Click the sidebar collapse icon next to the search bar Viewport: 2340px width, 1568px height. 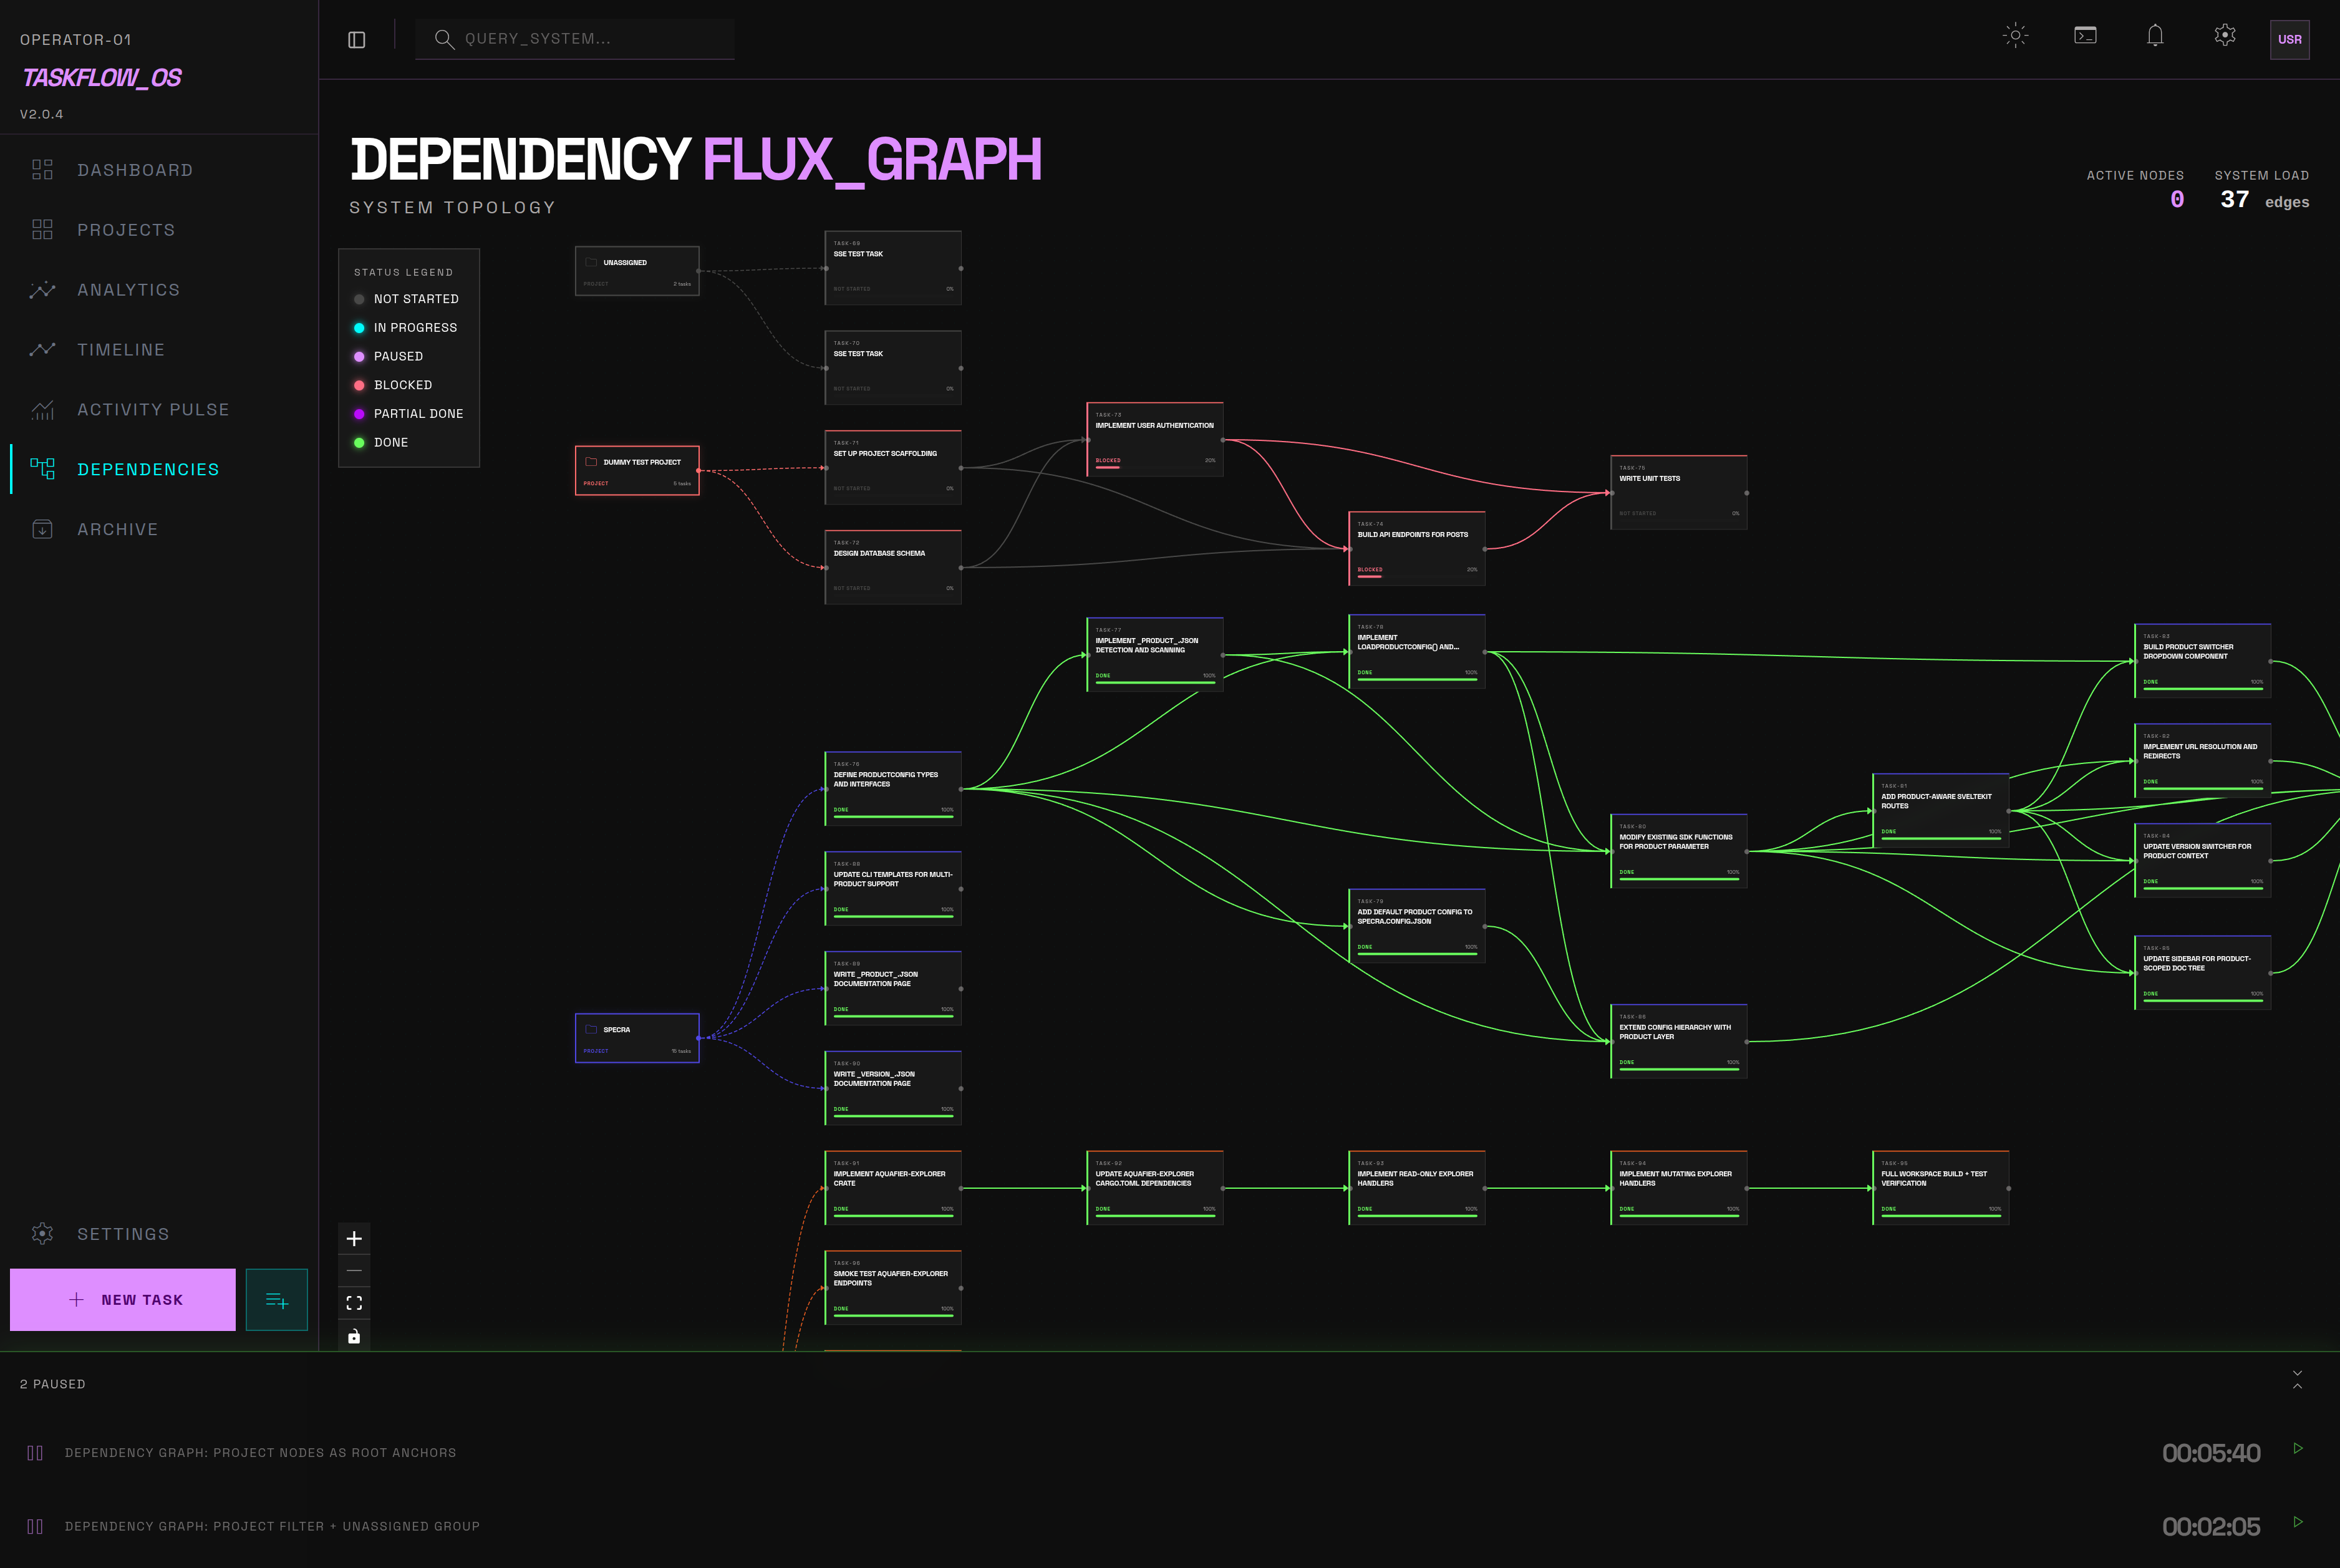tap(357, 39)
